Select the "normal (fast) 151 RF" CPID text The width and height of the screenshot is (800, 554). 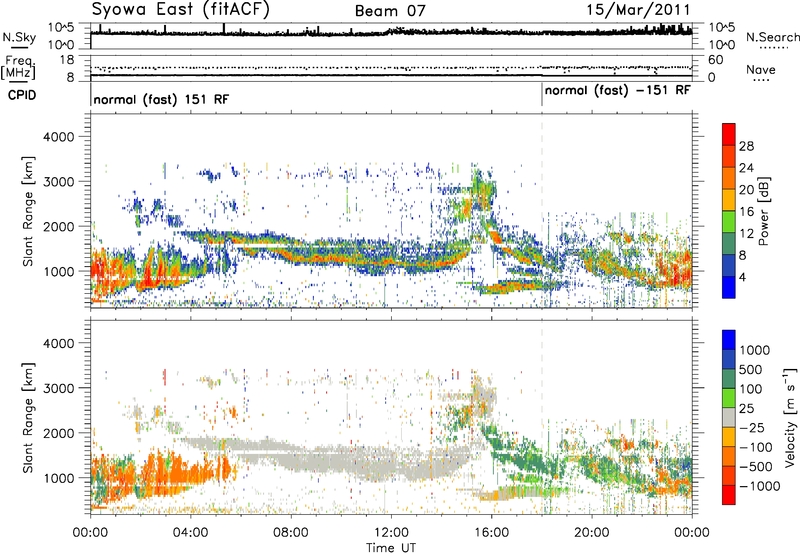click(x=161, y=99)
